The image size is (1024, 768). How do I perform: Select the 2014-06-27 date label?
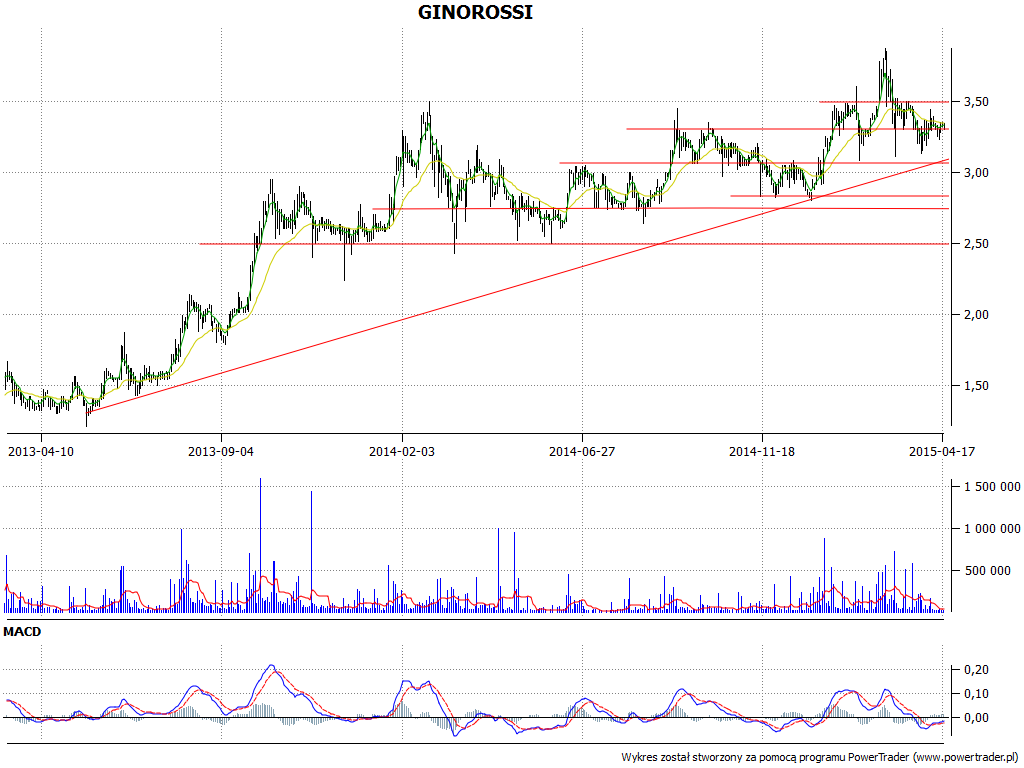582,451
